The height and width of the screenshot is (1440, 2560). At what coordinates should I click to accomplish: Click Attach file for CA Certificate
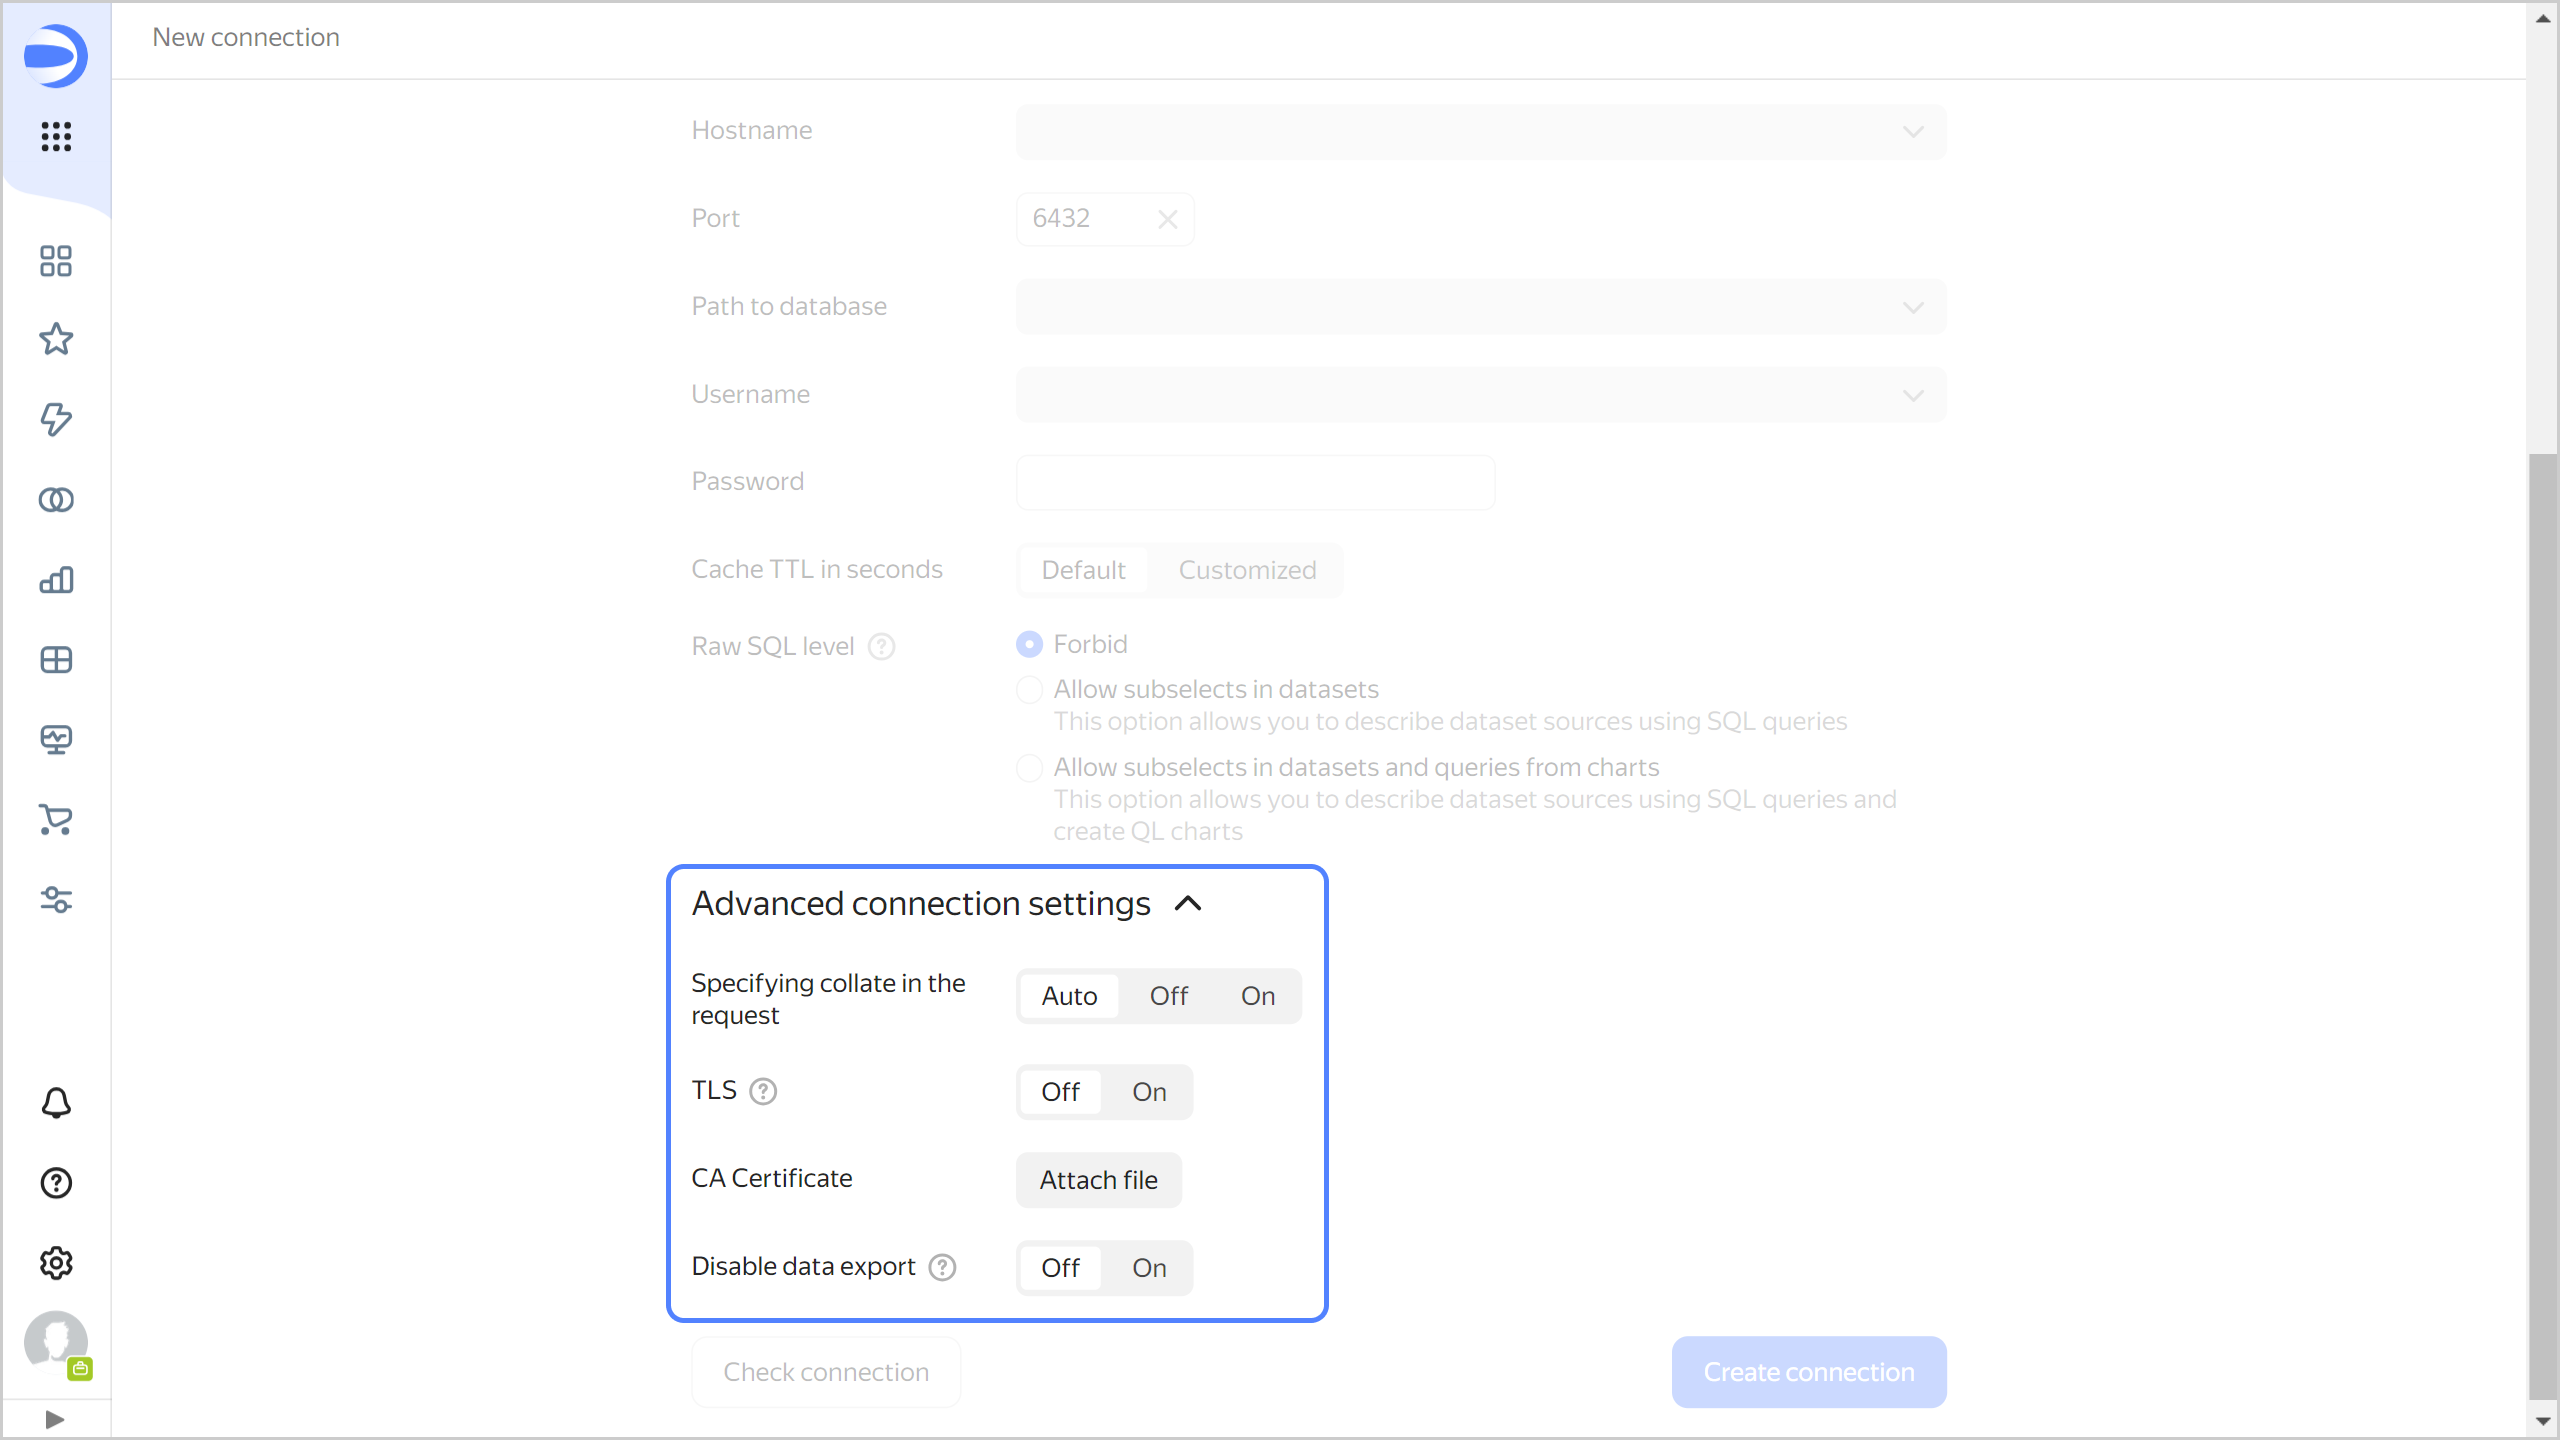(x=1098, y=1180)
